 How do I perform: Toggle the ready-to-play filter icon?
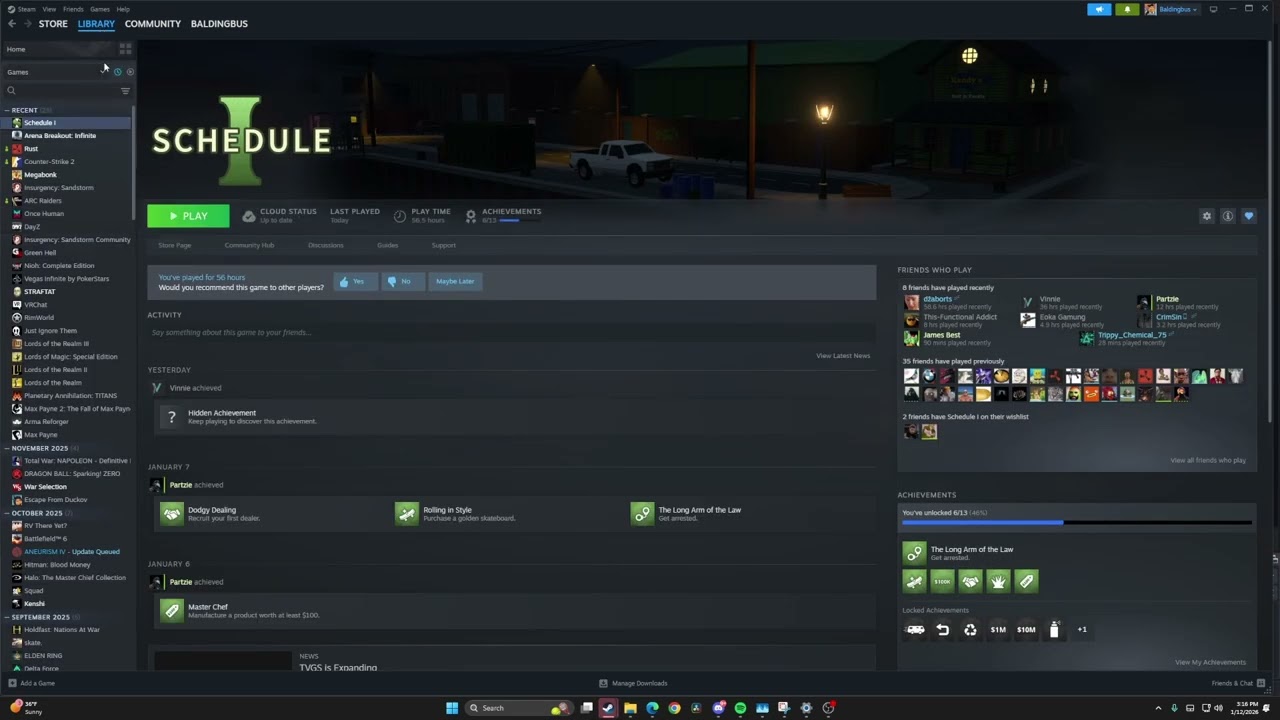(x=130, y=72)
